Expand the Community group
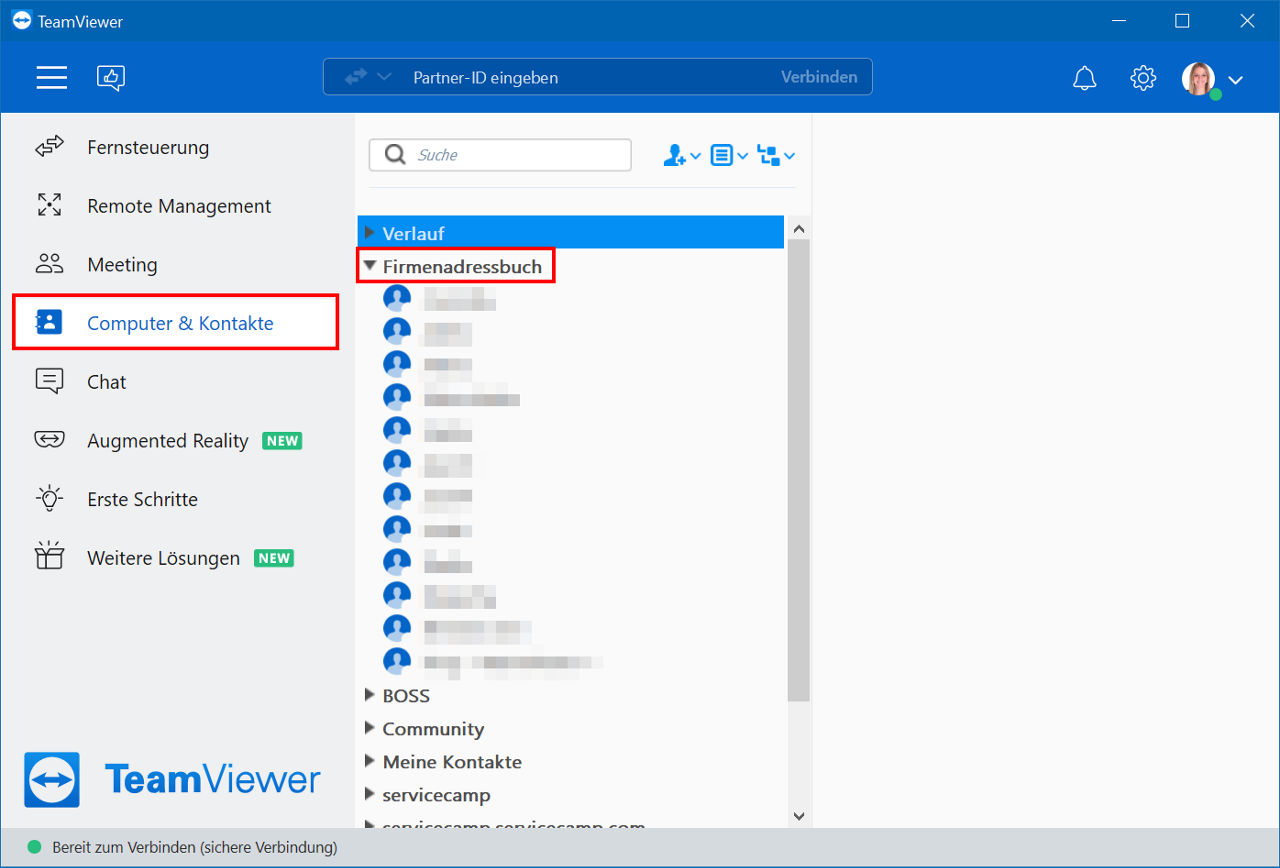This screenshot has width=1280, height=868. point(369,728)
